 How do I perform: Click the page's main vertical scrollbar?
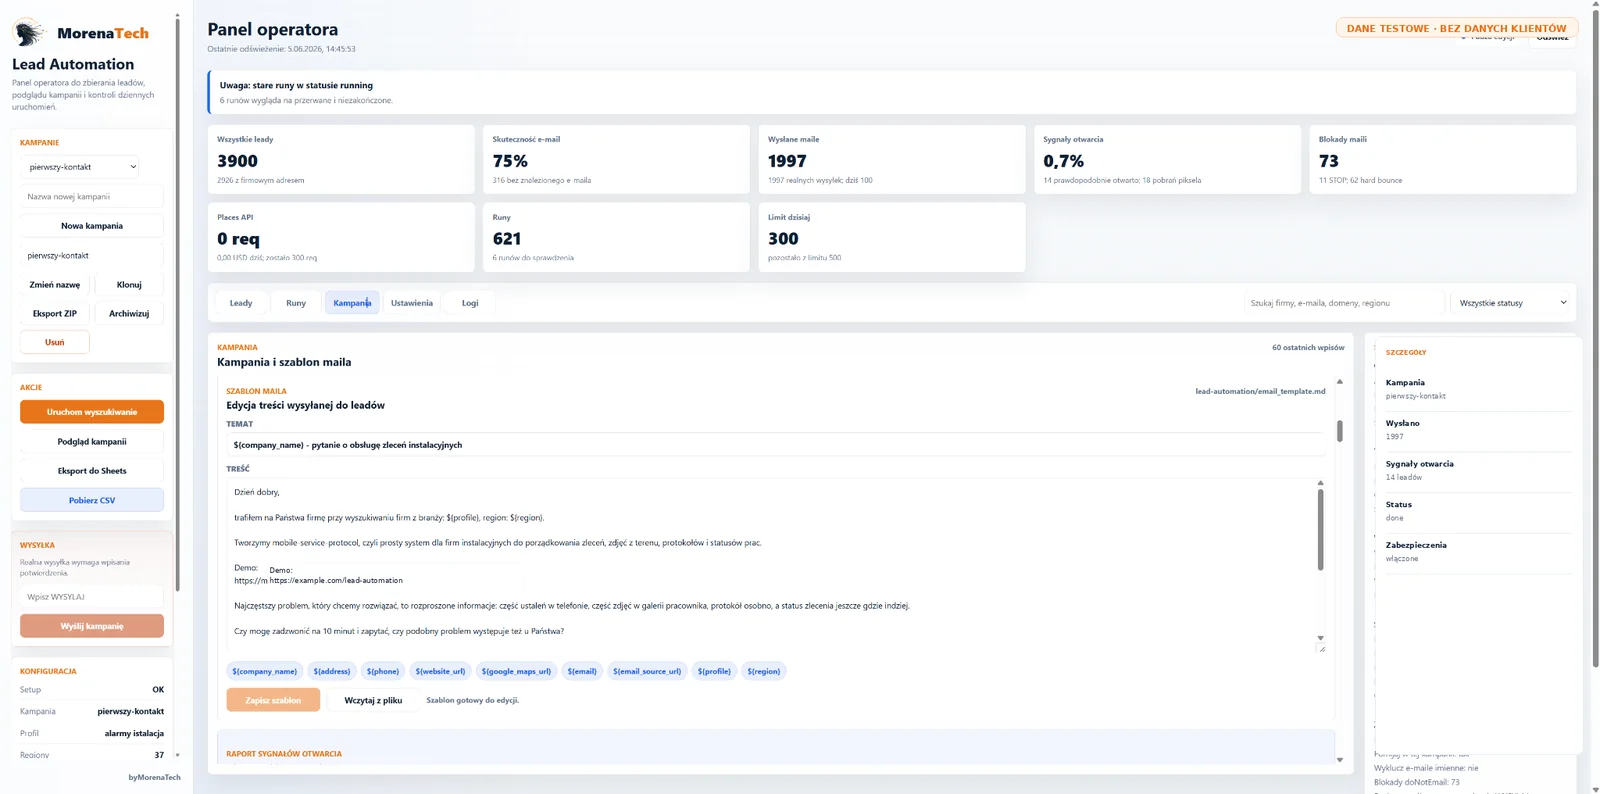pos(1595,340)
